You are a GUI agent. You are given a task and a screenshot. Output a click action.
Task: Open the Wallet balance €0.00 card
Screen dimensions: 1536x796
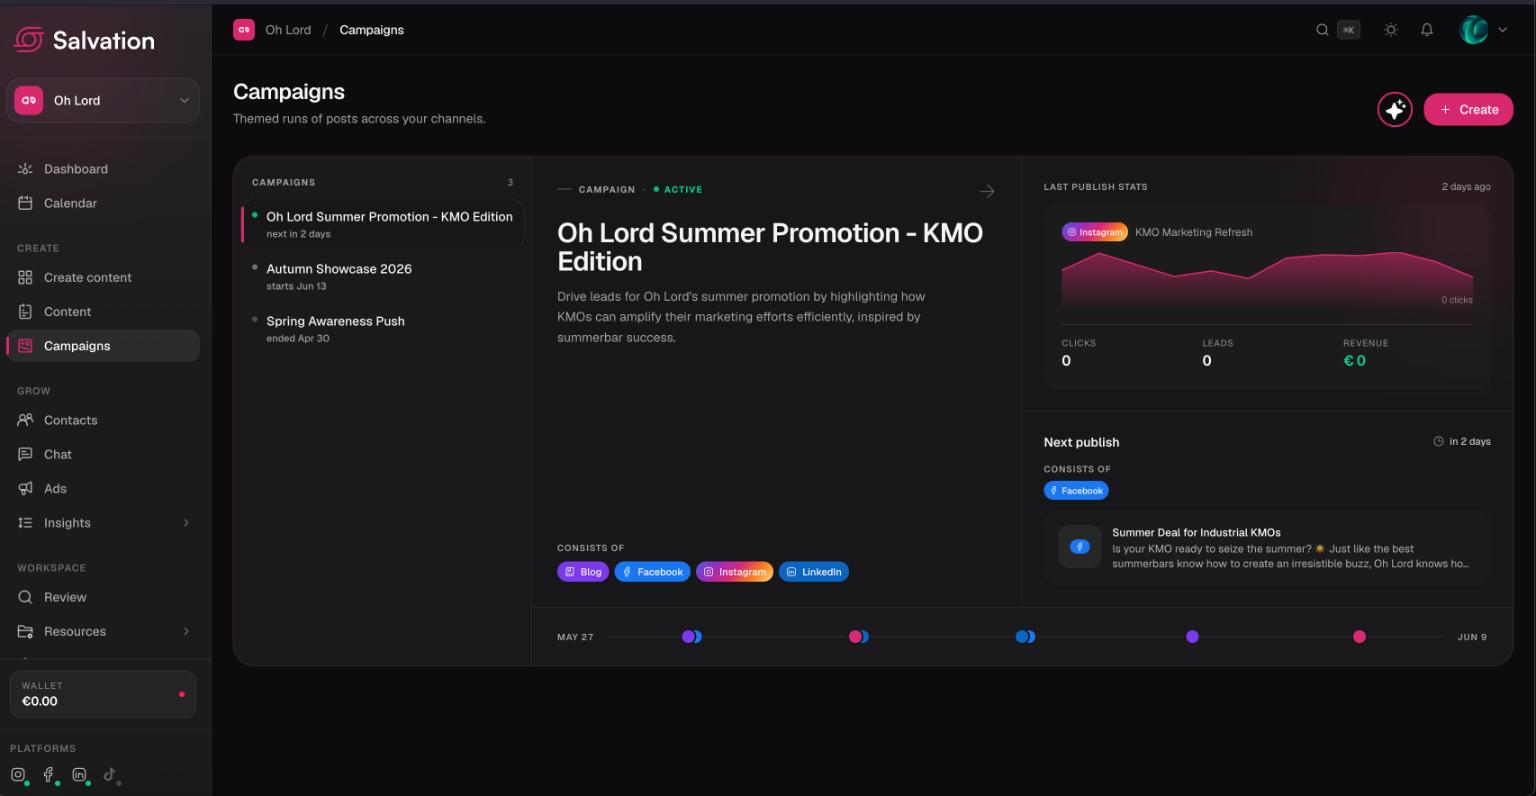point(103,694)
